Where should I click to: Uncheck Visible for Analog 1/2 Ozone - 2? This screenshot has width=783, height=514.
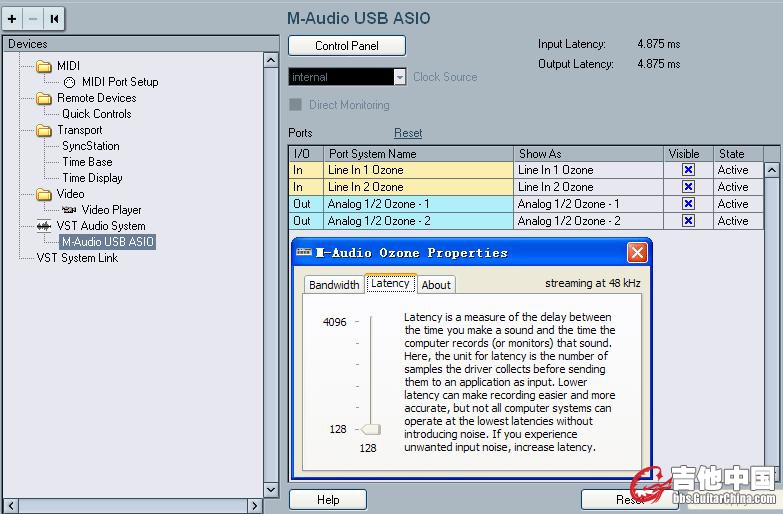(x=688, y=221)
